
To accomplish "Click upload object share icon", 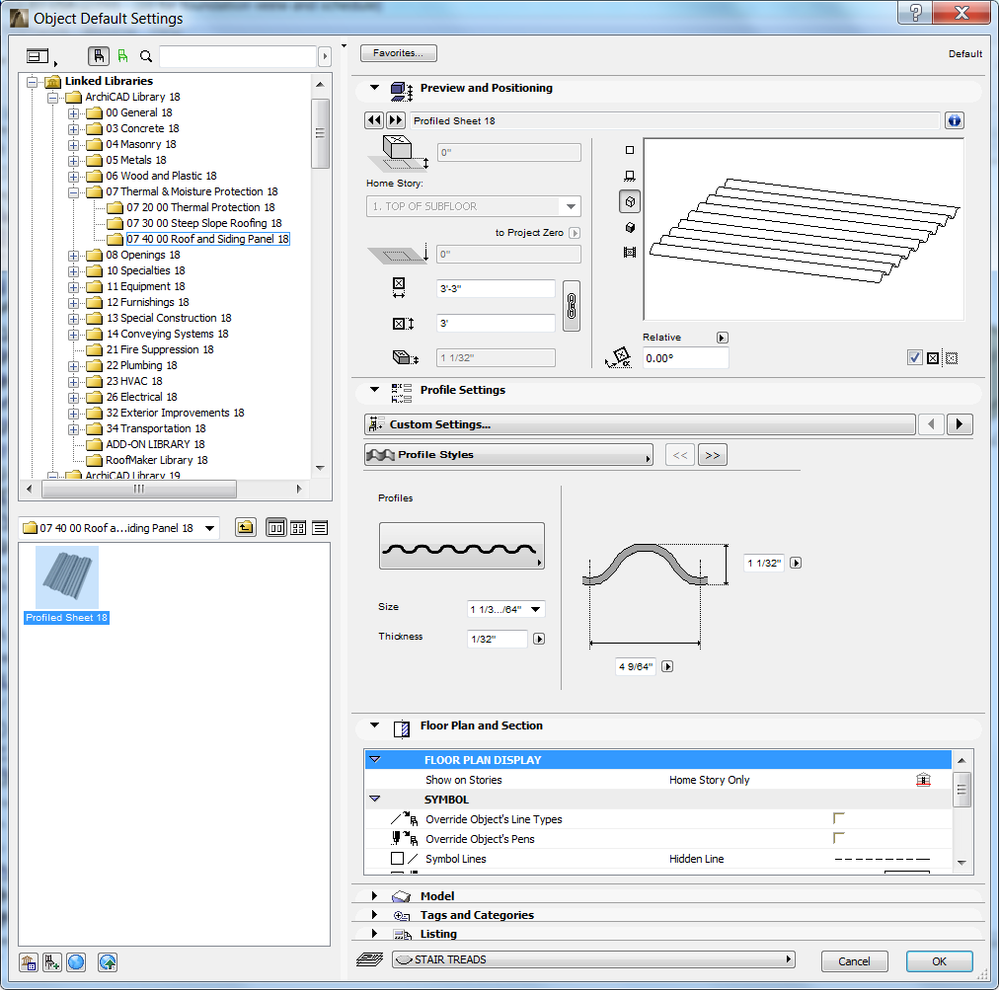I will [107, 962].
